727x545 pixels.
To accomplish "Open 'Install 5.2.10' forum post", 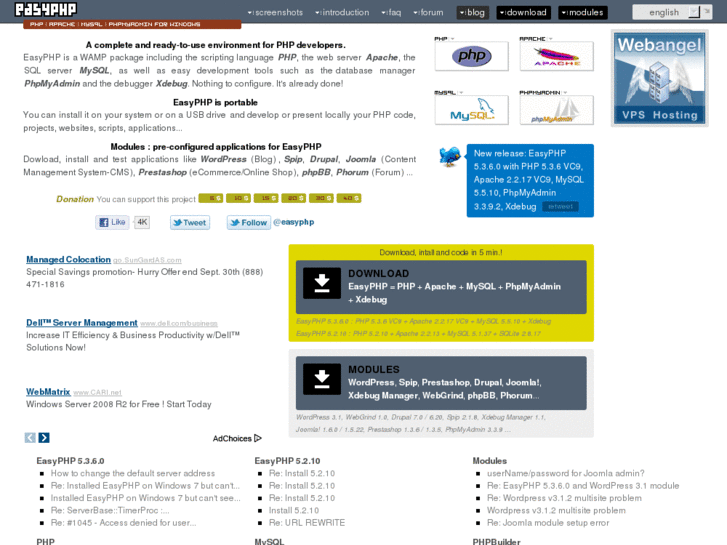I will coord(294,510).
